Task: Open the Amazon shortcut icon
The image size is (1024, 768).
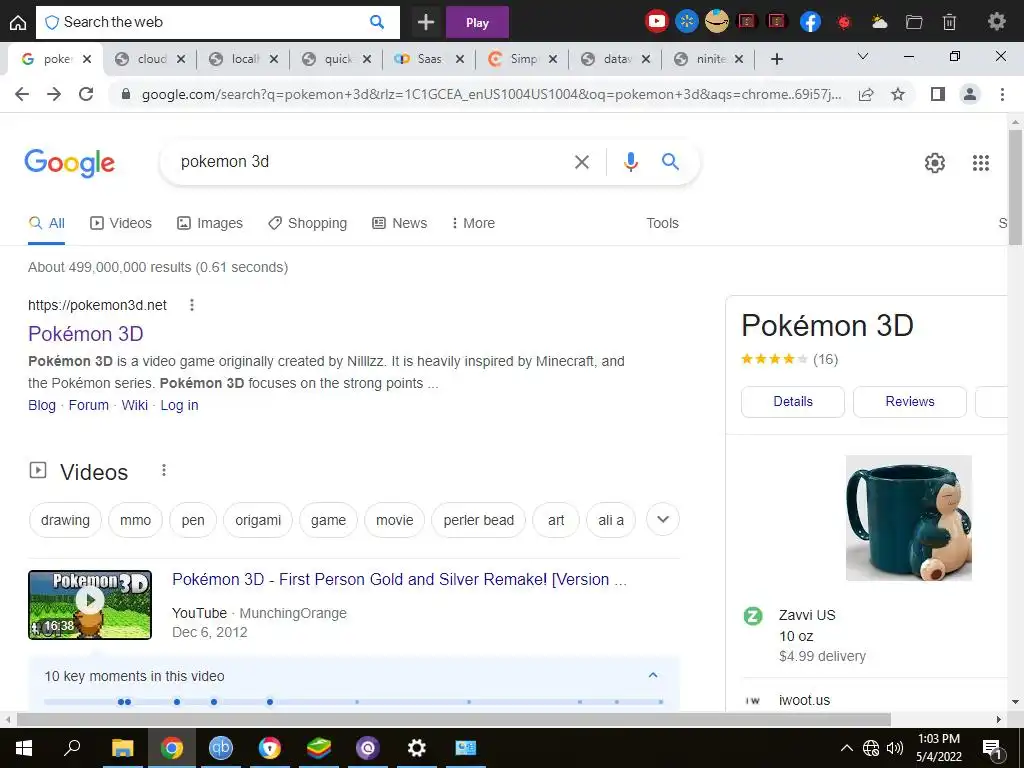Action: point(716,22)
